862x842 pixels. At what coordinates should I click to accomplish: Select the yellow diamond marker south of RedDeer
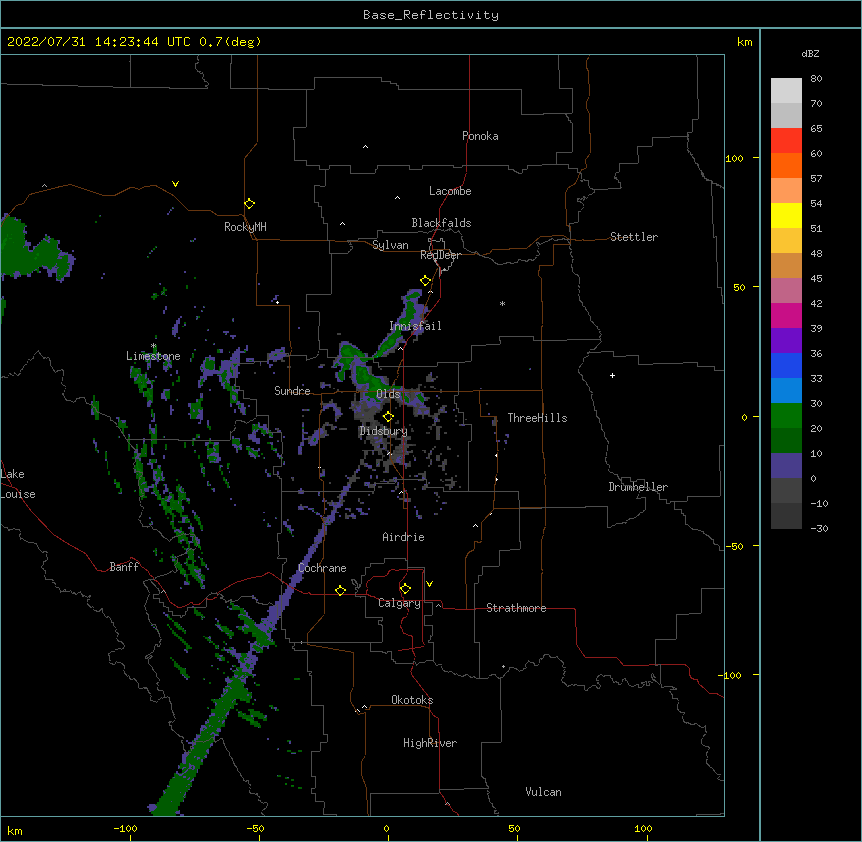pyautogui.click(x=425, y=281)
